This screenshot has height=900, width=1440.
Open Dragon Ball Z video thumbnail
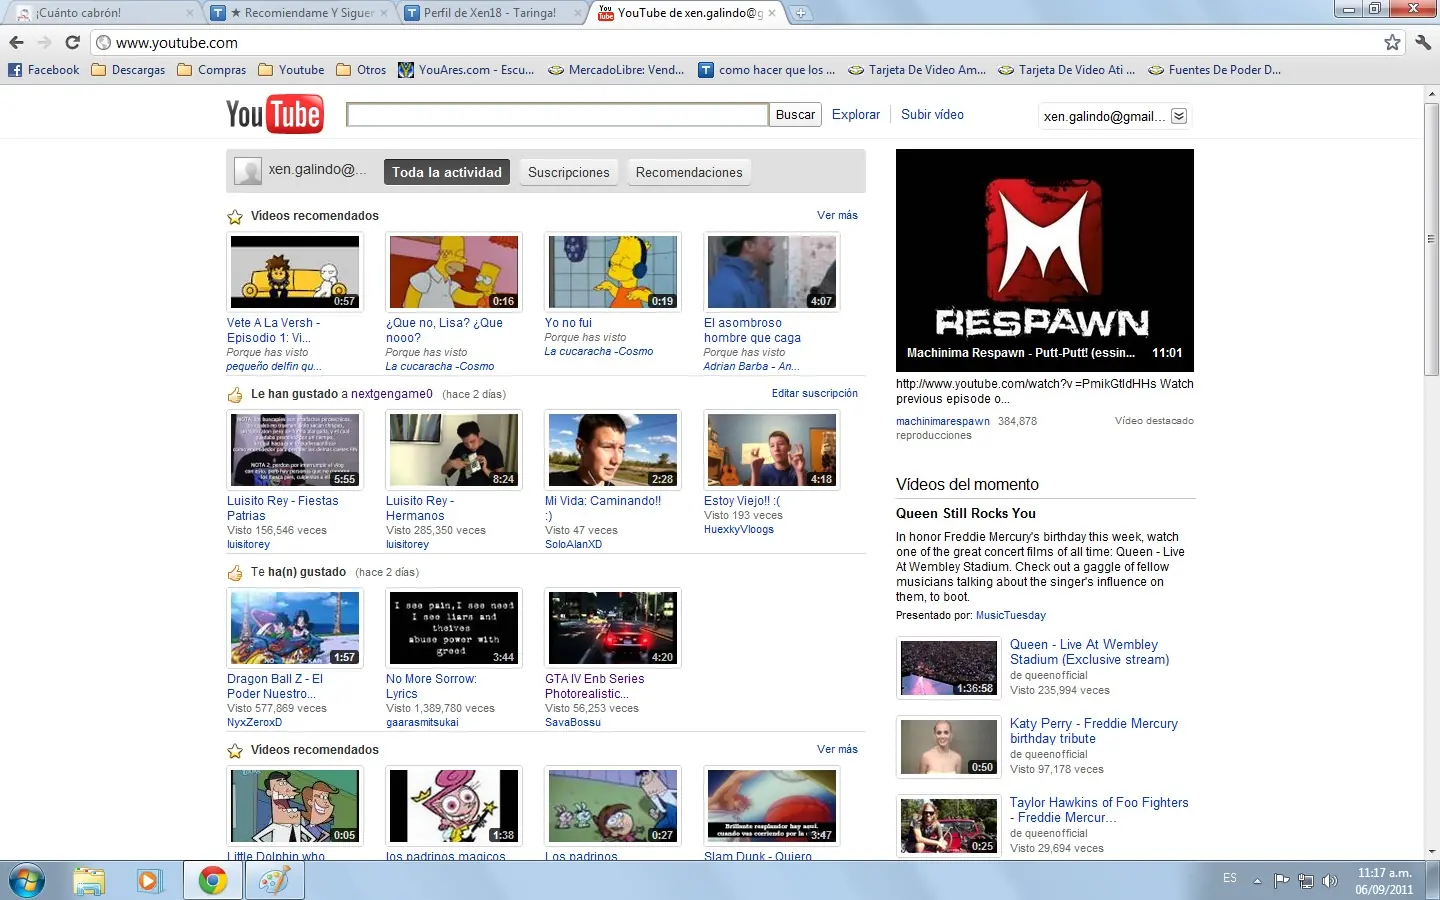point(295,628)
